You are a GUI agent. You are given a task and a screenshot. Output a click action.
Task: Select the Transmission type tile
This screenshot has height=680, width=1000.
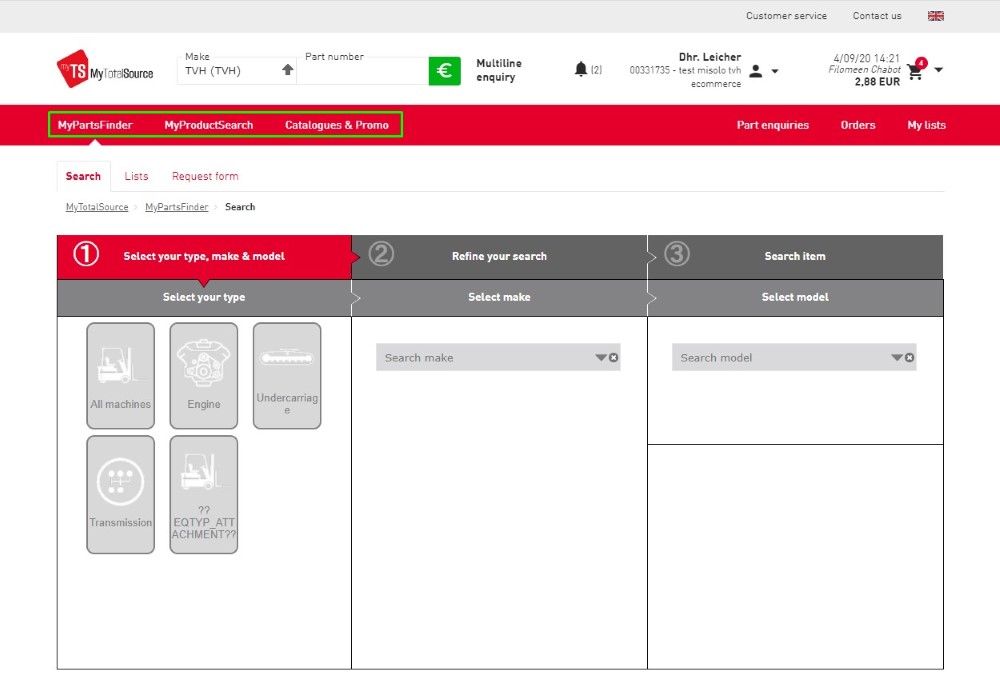(121, 494)
